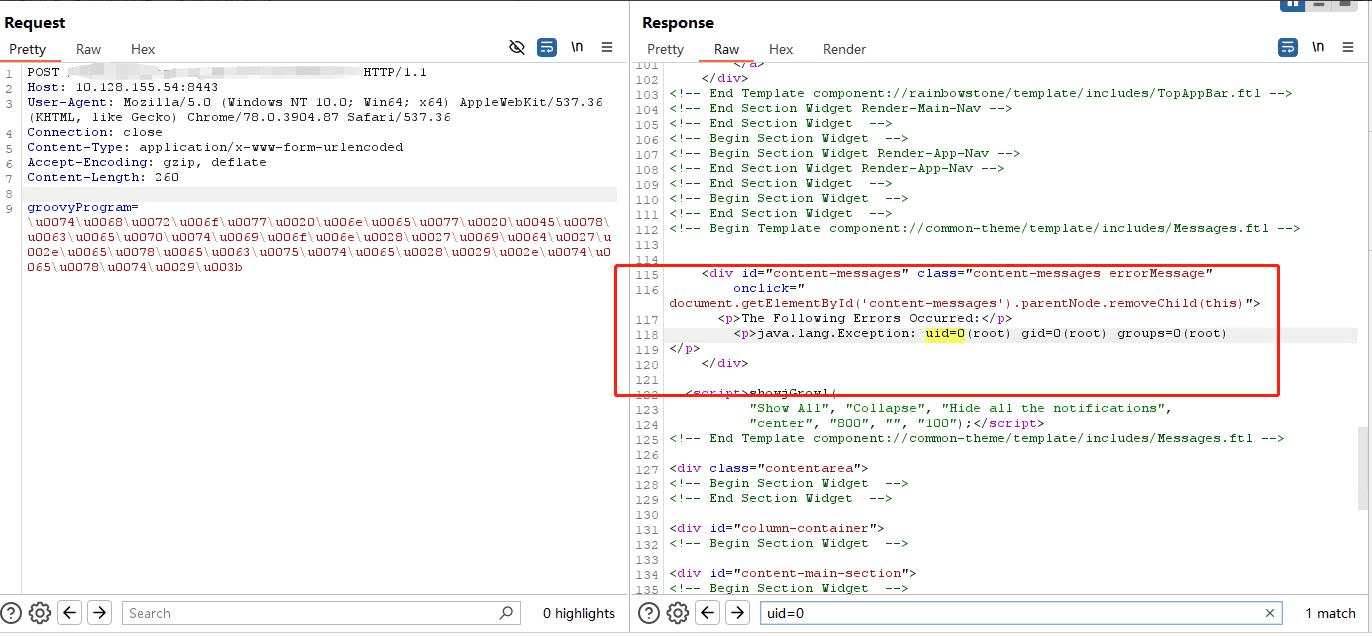Click the div id="content-main-section" line
Viewport: 1372px width, 636px height.
pyautogui.click(x=793, y=573)
